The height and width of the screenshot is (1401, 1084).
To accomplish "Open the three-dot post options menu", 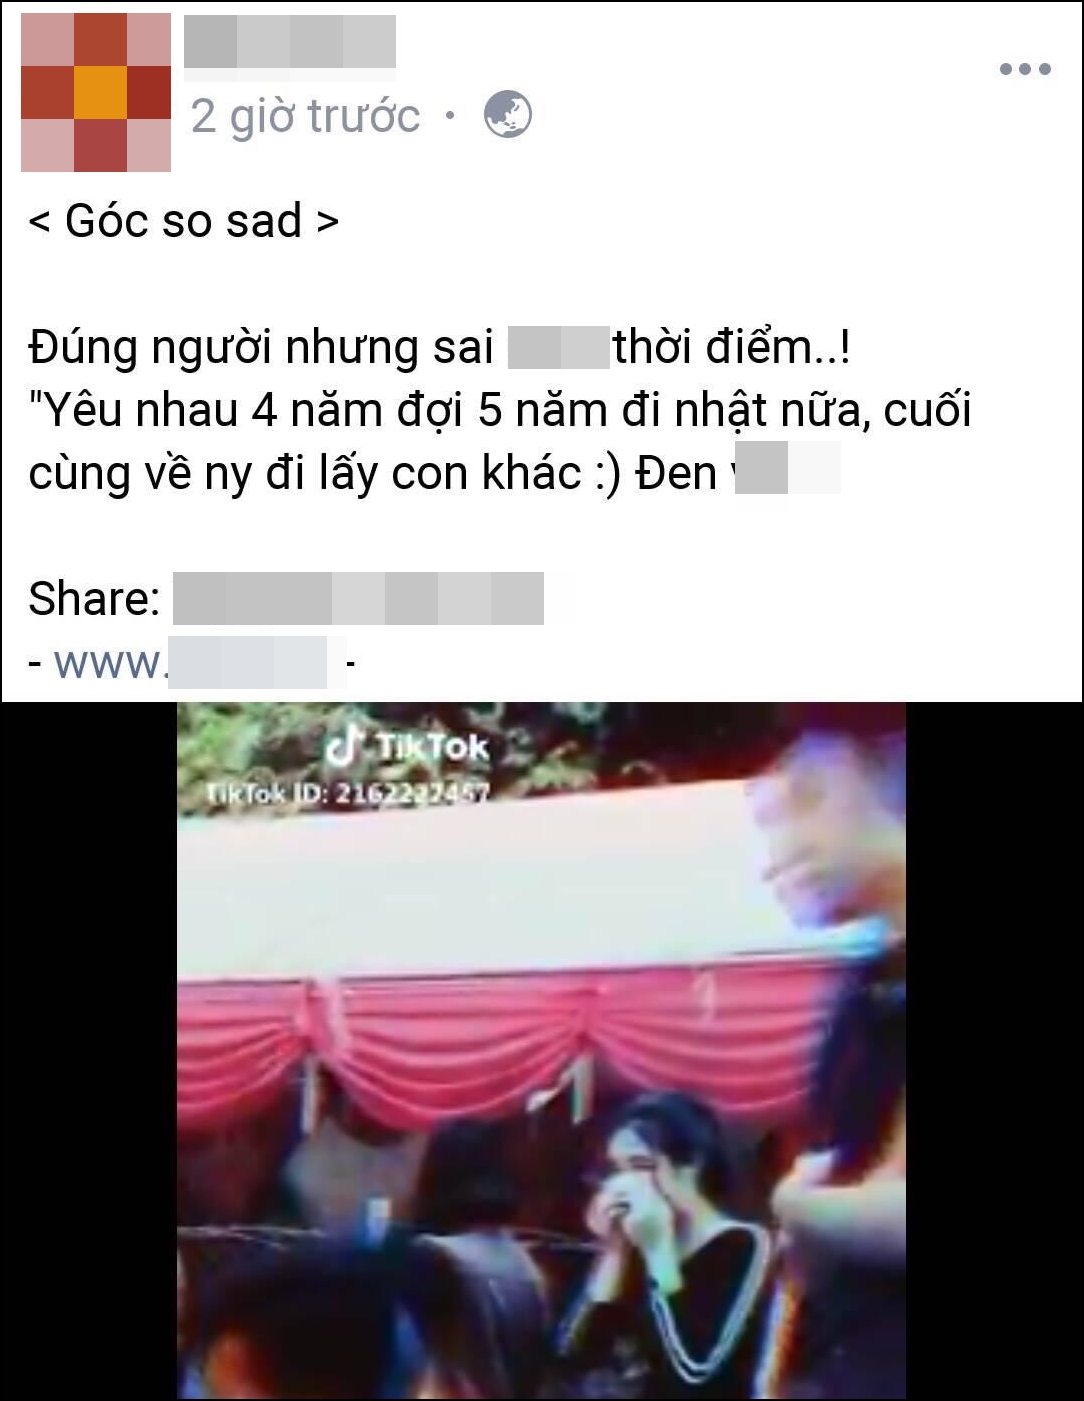I will (x=1025, y=69).
